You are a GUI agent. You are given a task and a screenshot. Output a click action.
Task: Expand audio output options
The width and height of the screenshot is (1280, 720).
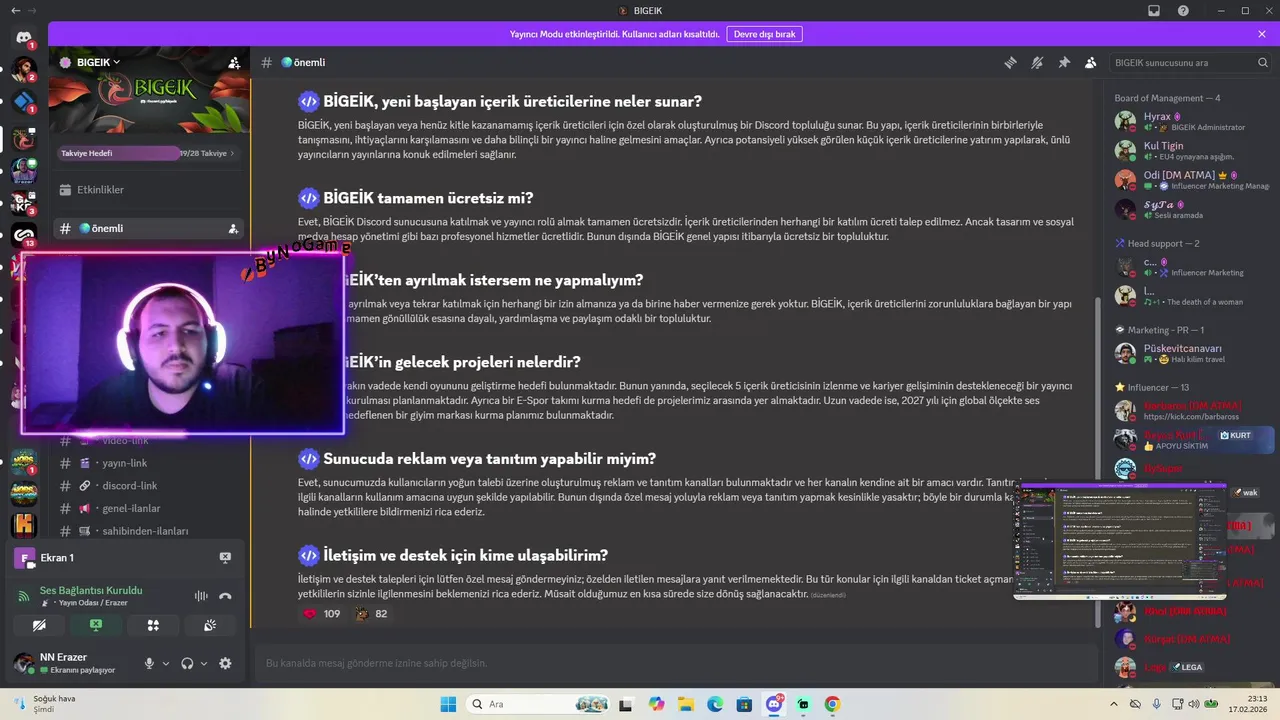[204, 663]
